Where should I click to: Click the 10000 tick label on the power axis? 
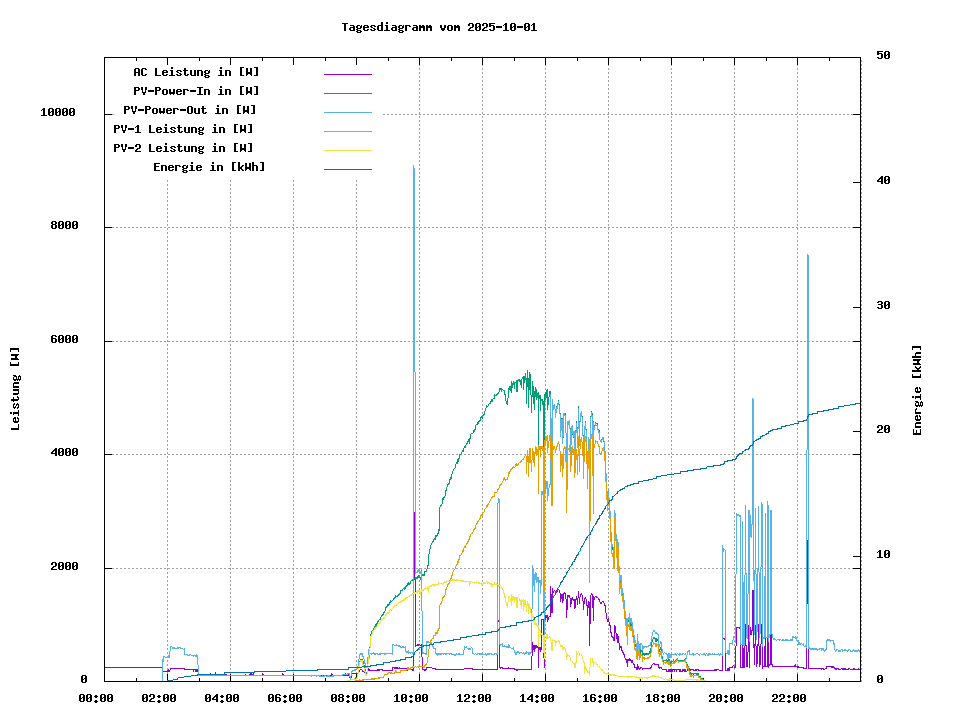pos(58,113)
